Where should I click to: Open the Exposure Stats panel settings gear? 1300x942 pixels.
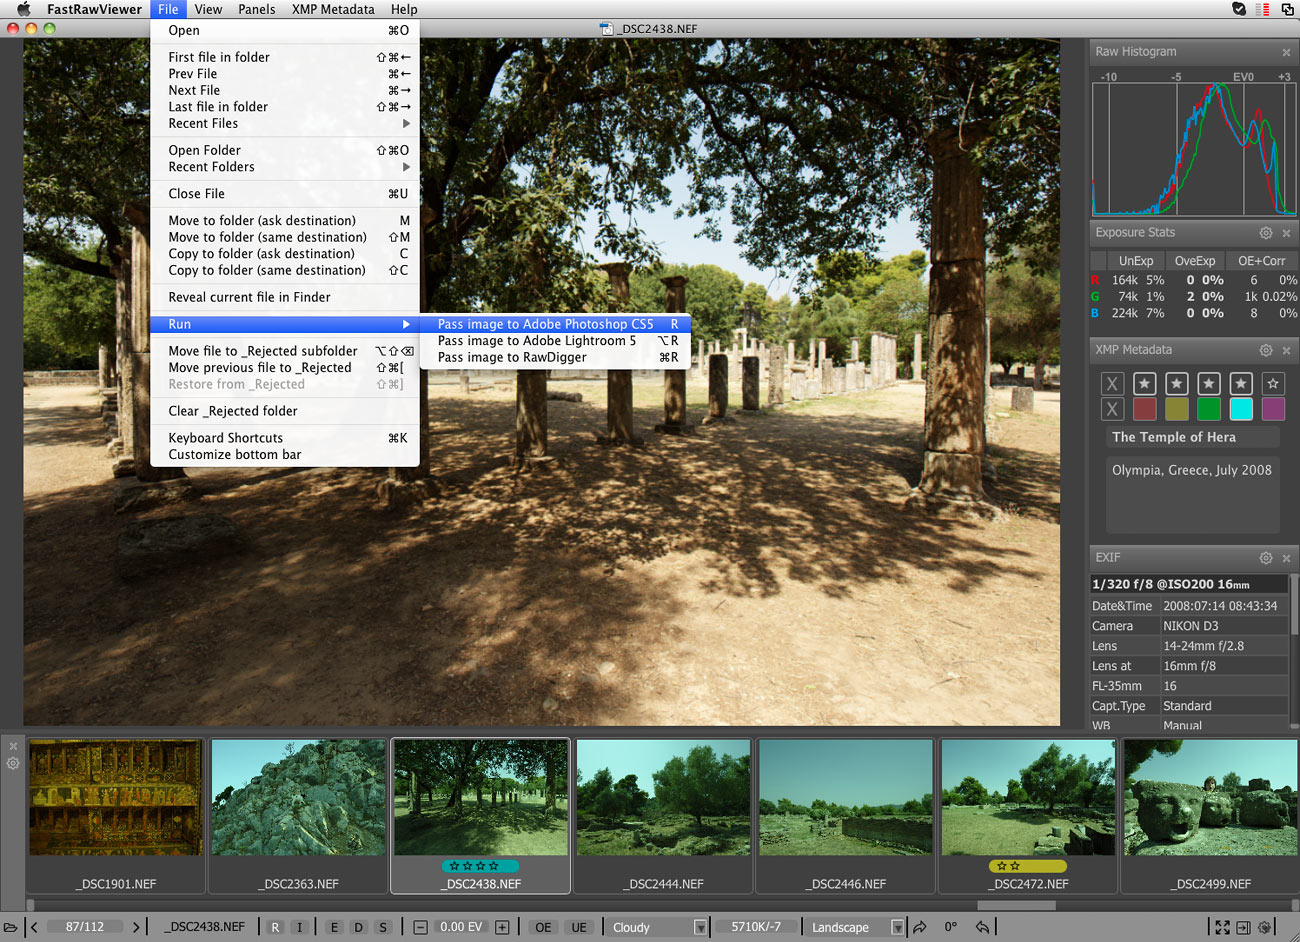(x=1265, y=233)
